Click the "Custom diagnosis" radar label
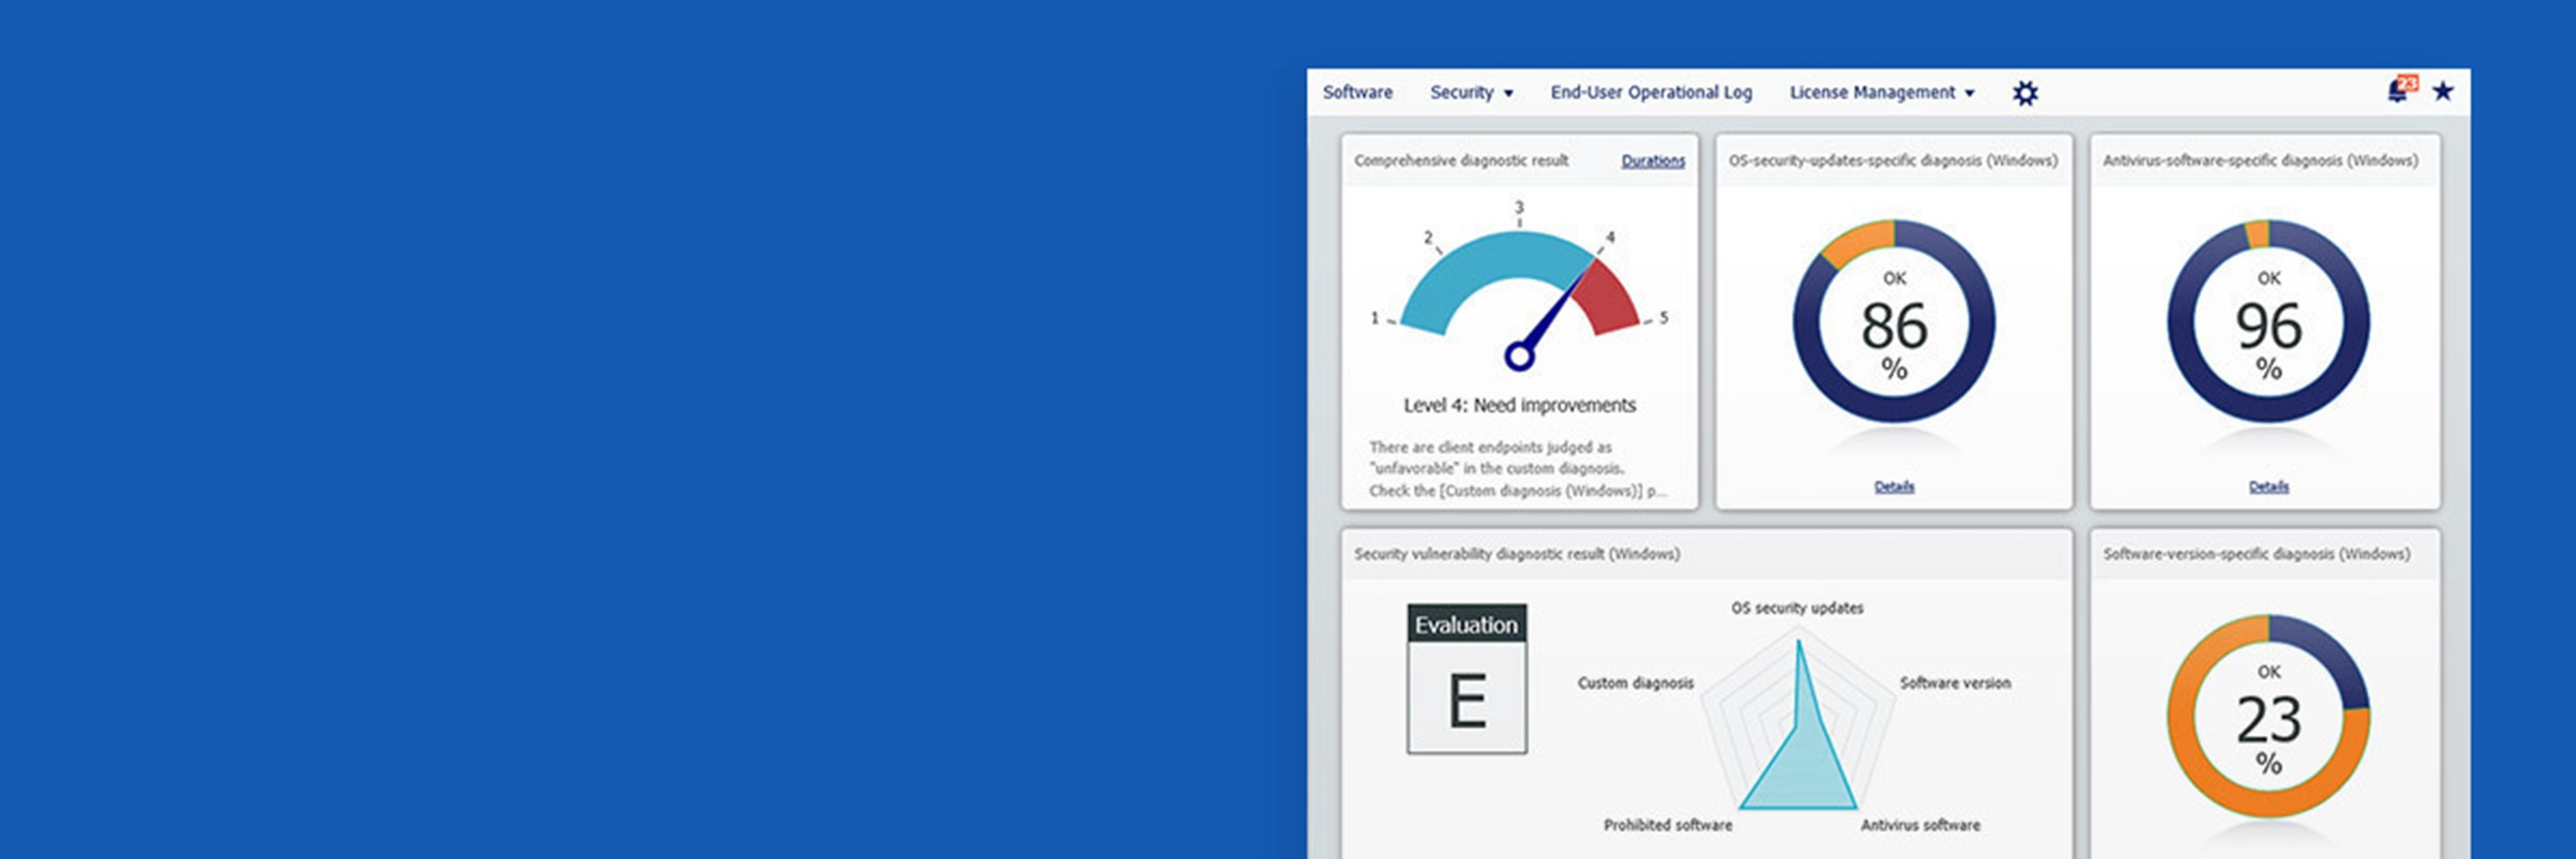This screenshot has width=2576, height=859. [1636, 683]
